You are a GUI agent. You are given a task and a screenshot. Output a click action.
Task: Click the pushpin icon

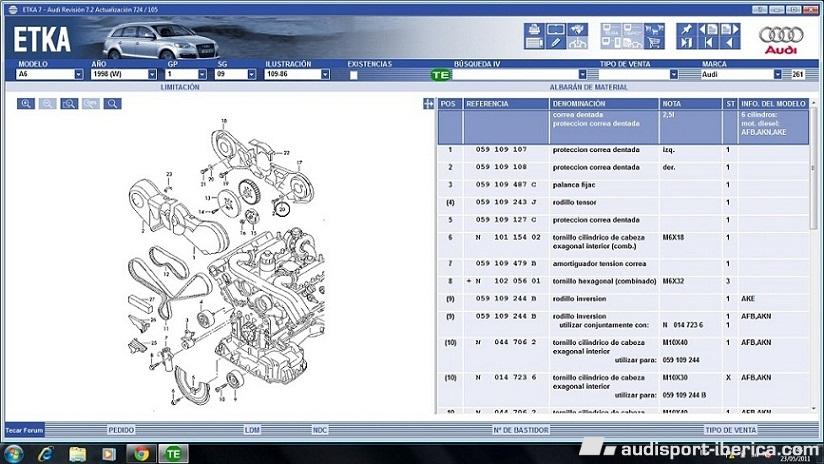(686, 29)
